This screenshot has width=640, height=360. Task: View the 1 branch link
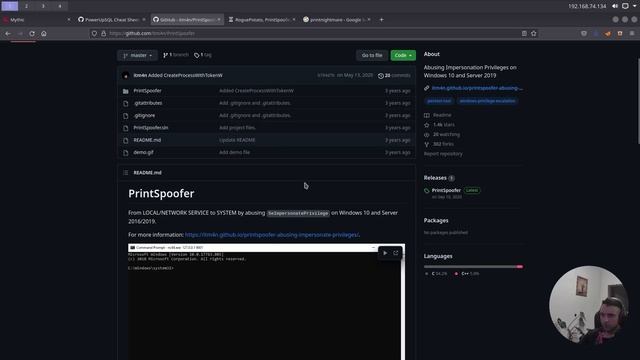click(x=176, y=55)
